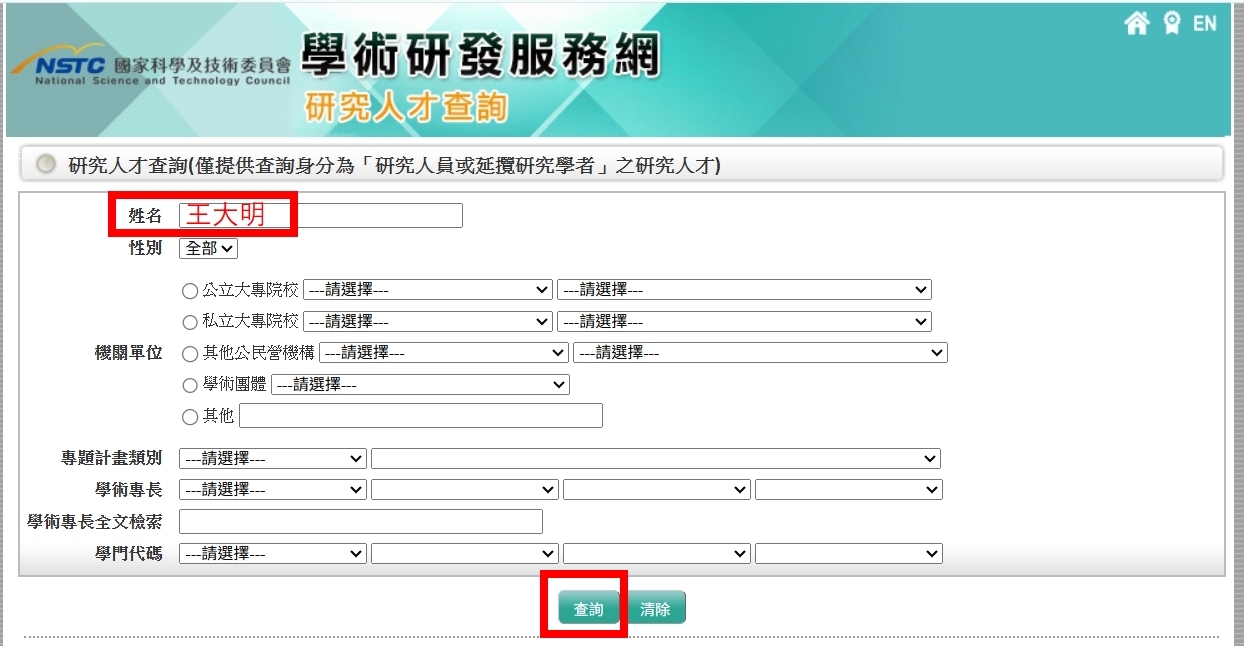Click the 機關單位 label text
This screenshot has height=646, width=1244.
pos(128,354)
